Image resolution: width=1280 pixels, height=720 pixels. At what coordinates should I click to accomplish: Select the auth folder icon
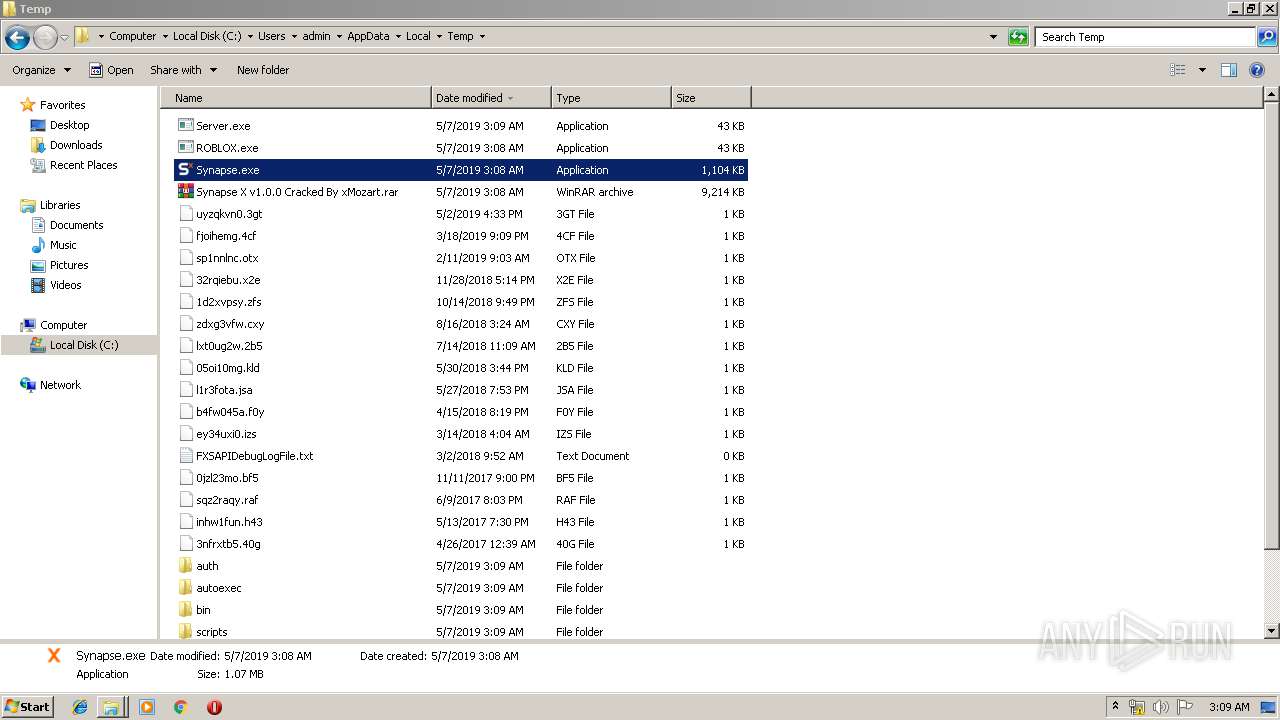coord(185,566)
